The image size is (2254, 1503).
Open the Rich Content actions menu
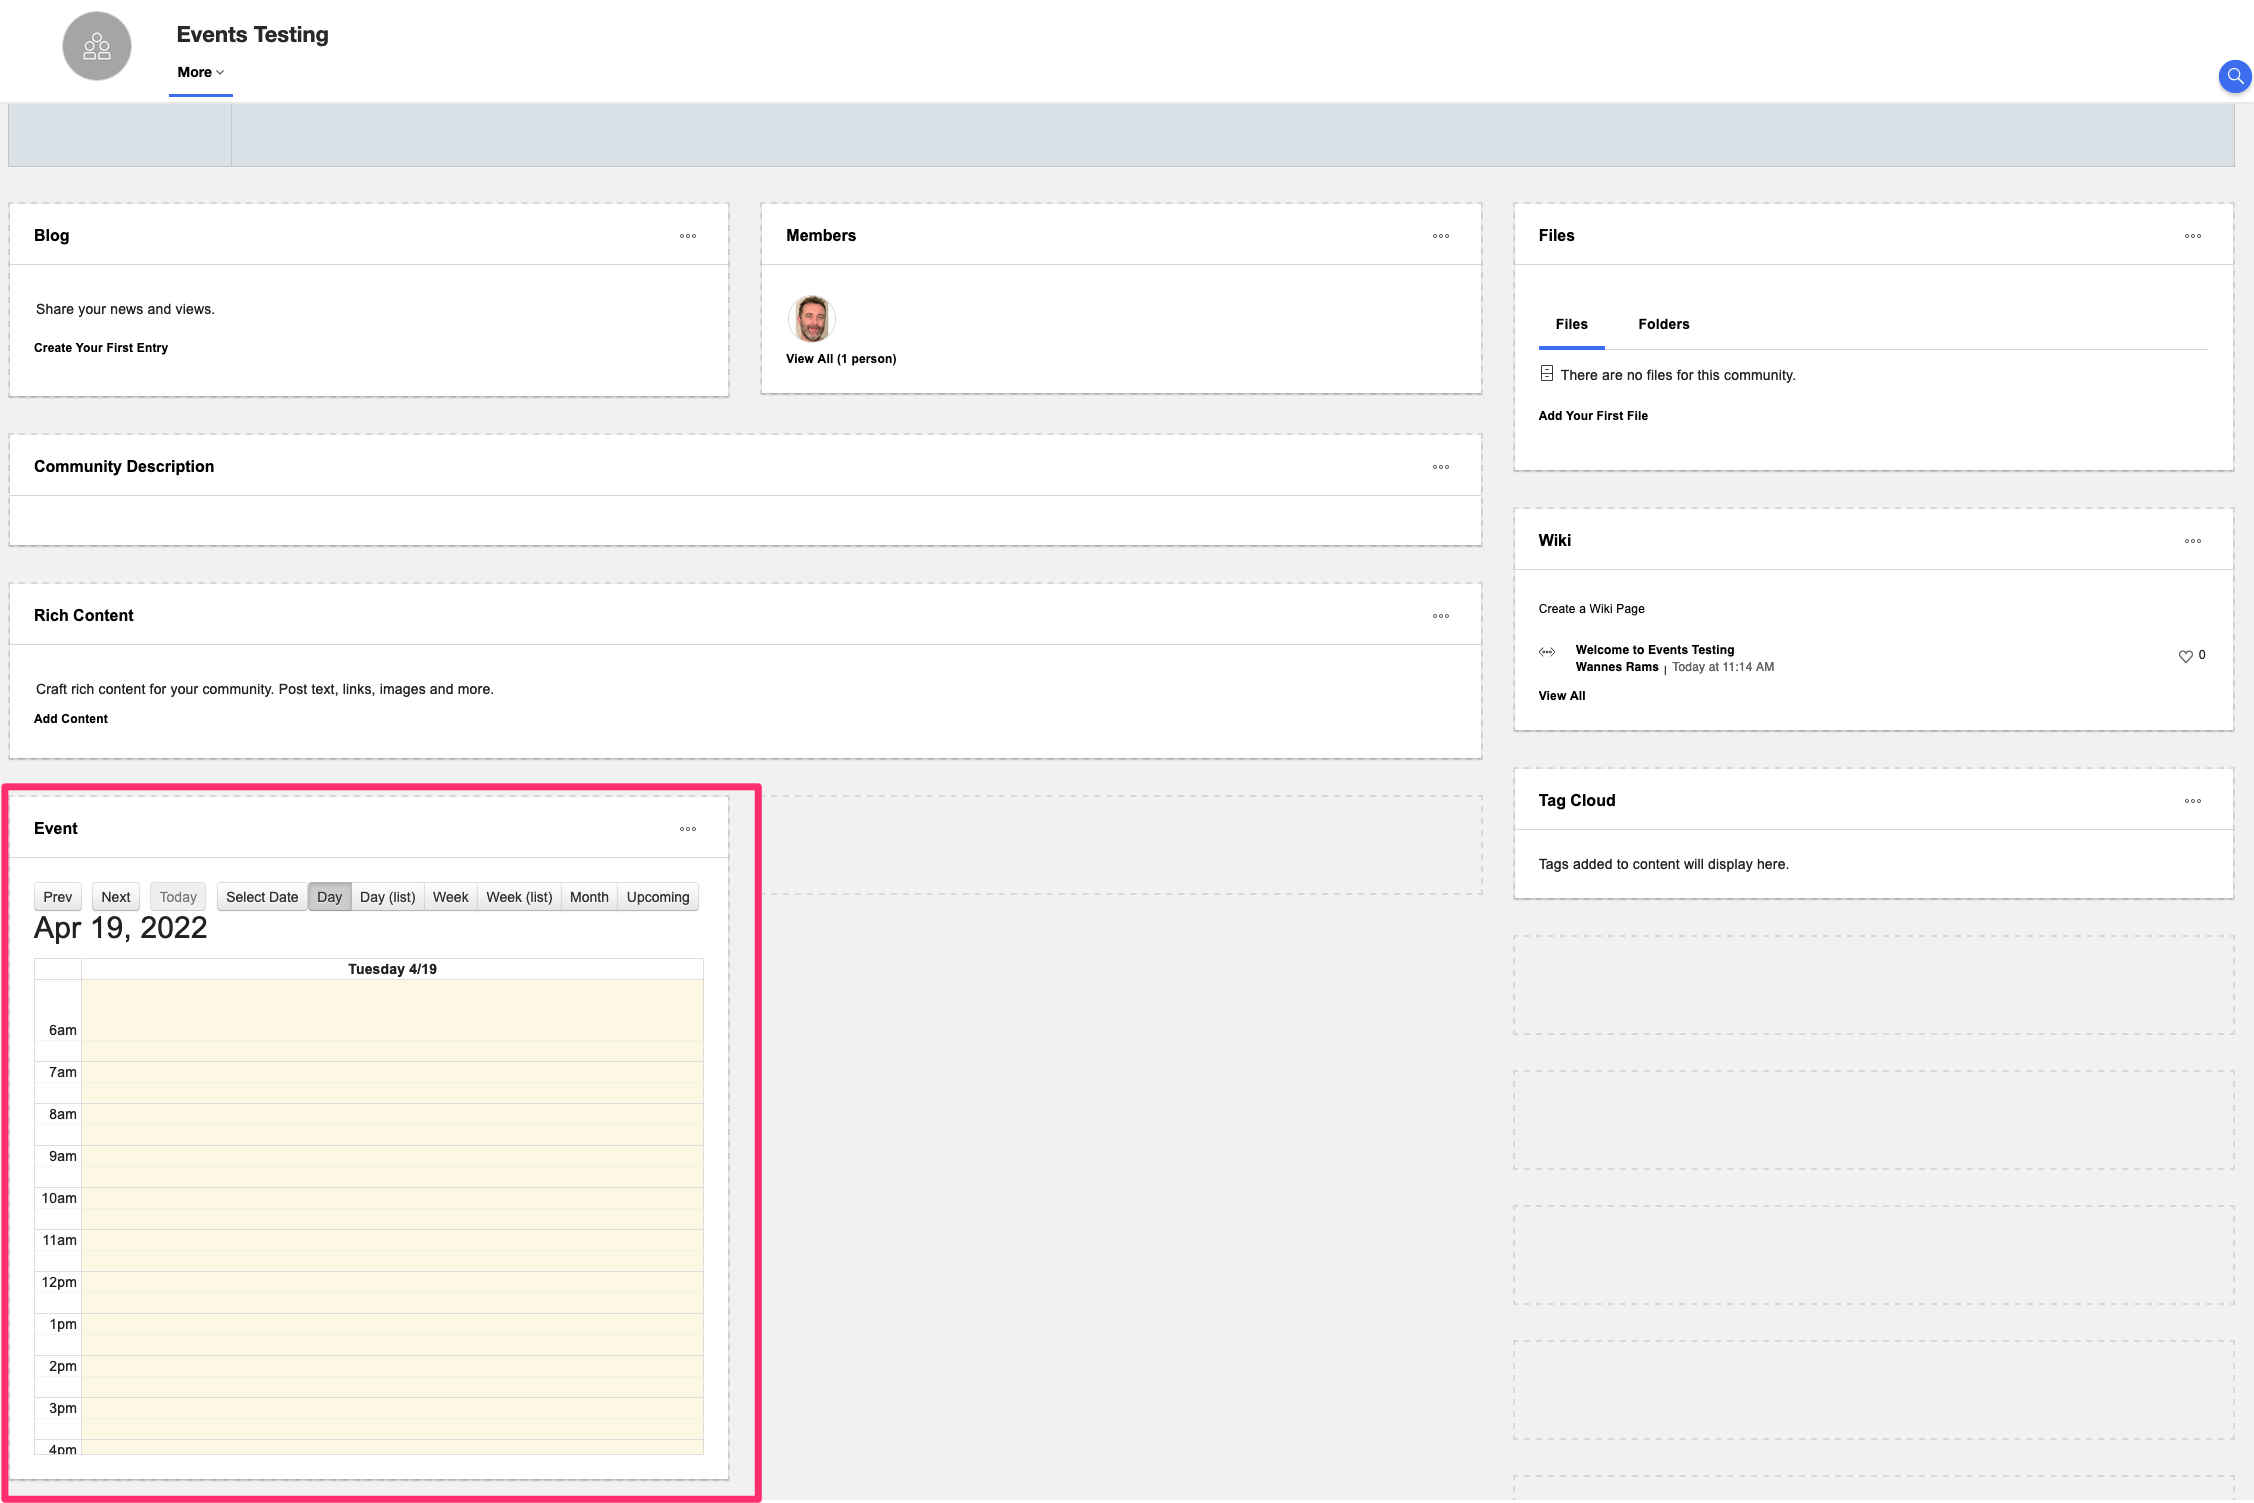pos(1441,616)
